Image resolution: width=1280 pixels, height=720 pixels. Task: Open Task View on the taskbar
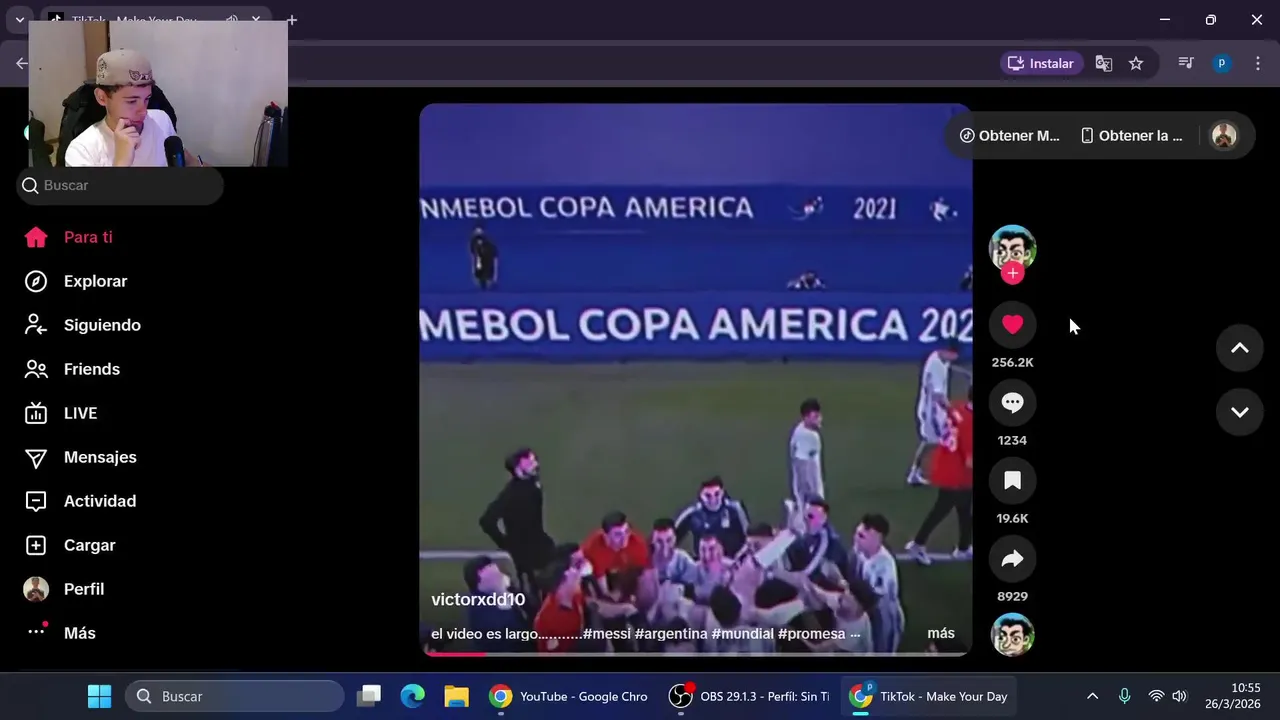[x=369, y=696]
